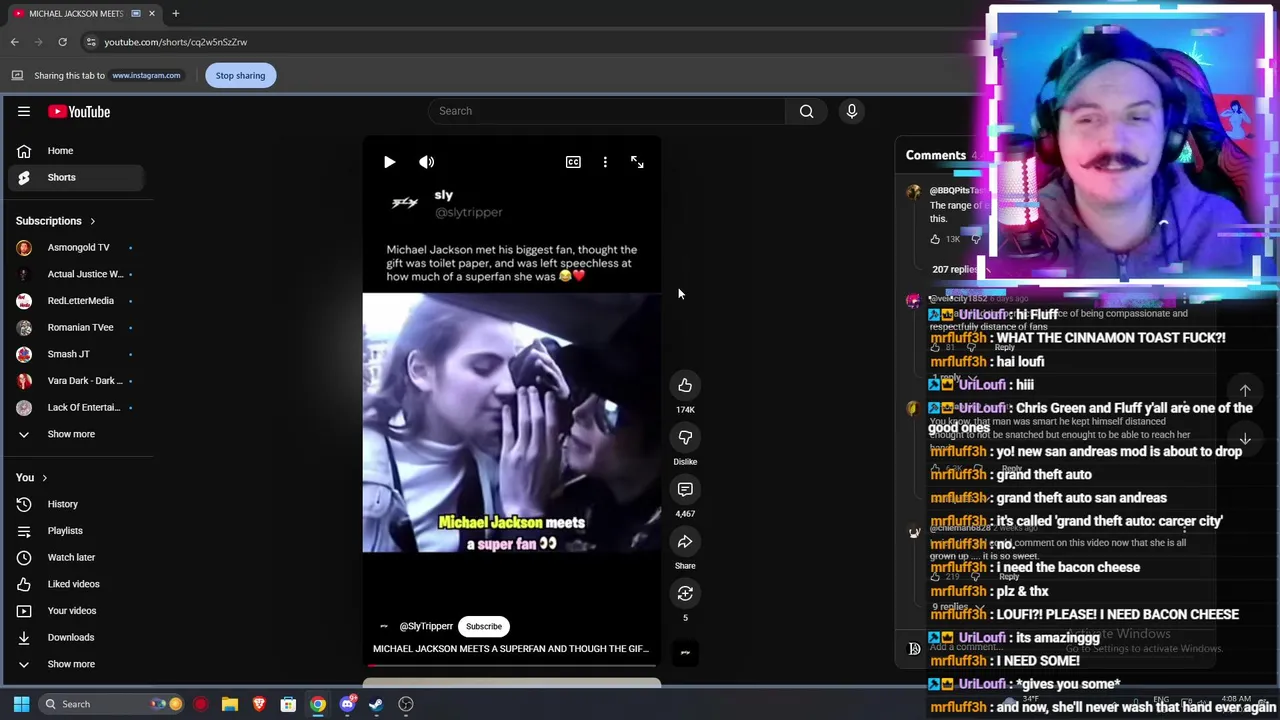1280x720 pixels.
Task: Click the search magnifier button
Action: 806,111
